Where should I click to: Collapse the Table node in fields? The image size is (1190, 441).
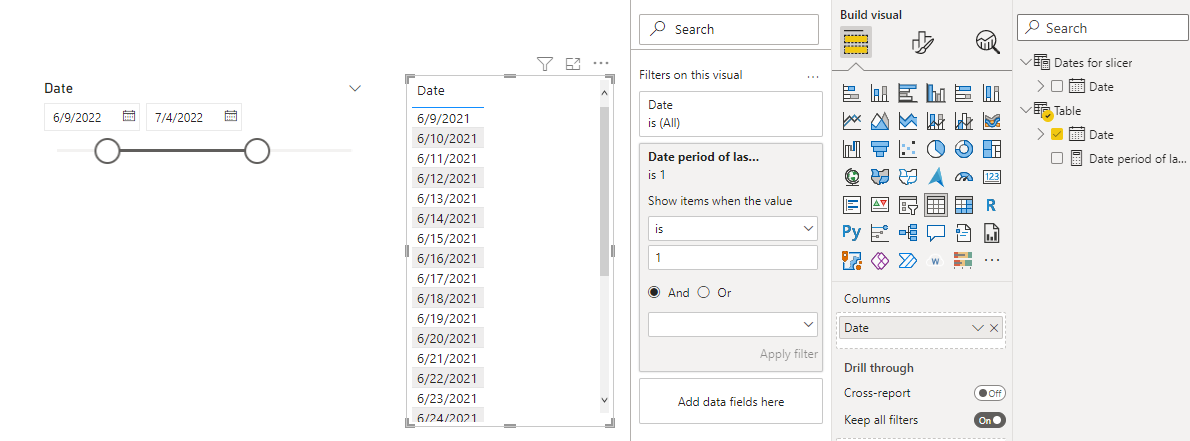pyautogui.click(x=1026, y=110)
